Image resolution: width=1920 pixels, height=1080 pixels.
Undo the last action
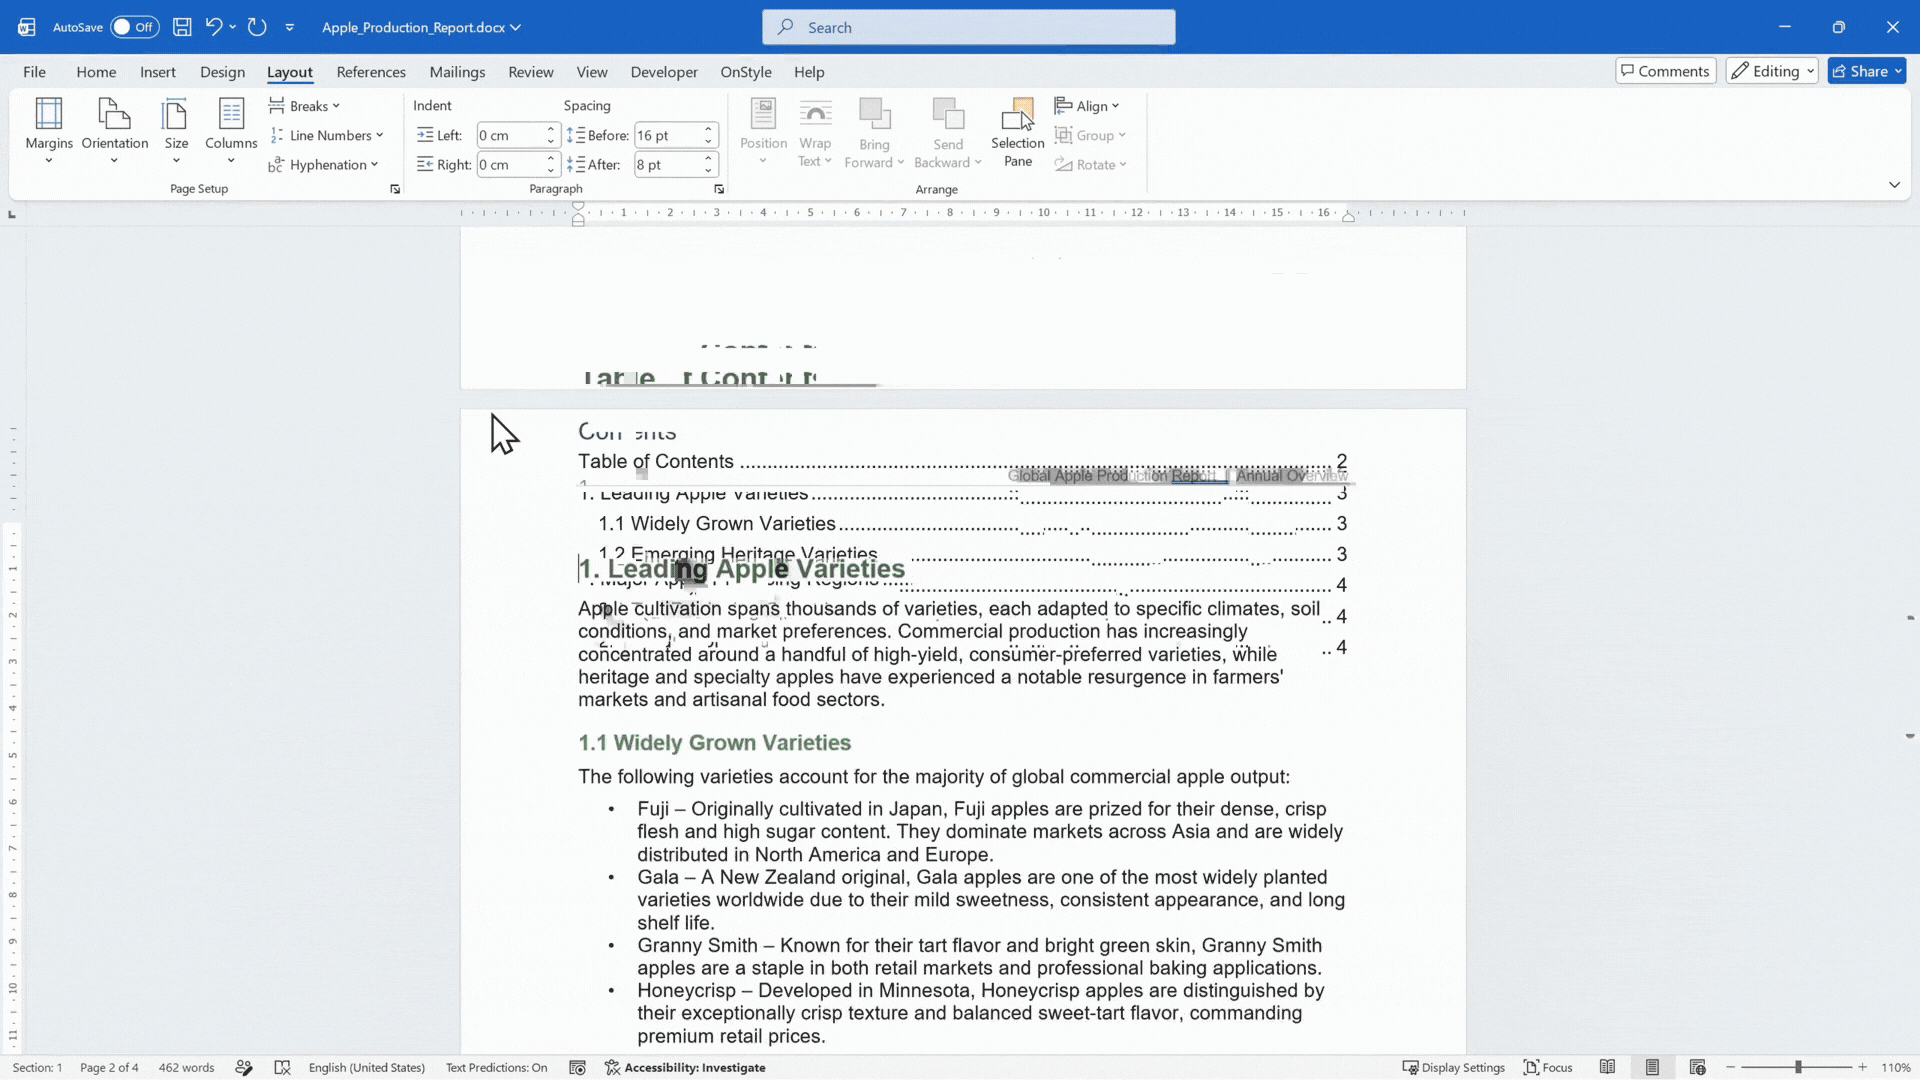[213, 27]
